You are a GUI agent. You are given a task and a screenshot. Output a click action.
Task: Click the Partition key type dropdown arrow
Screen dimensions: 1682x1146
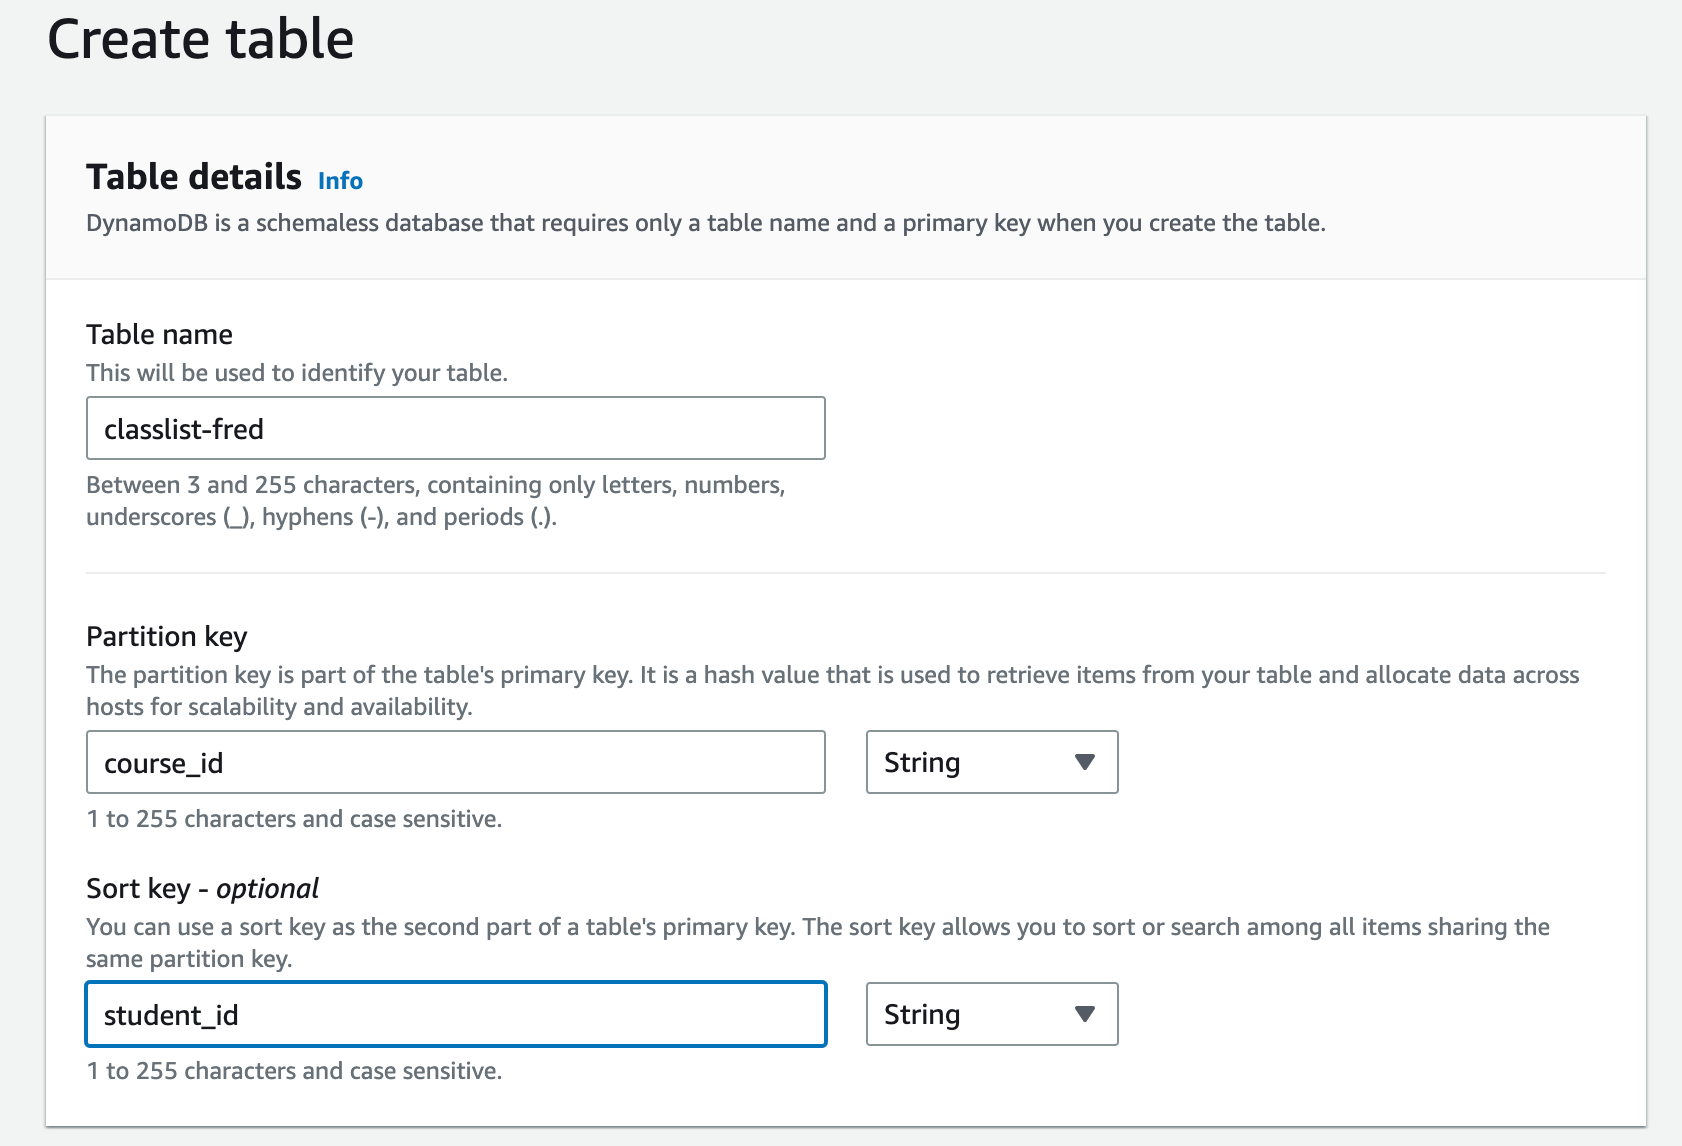tap(1085, 763)
